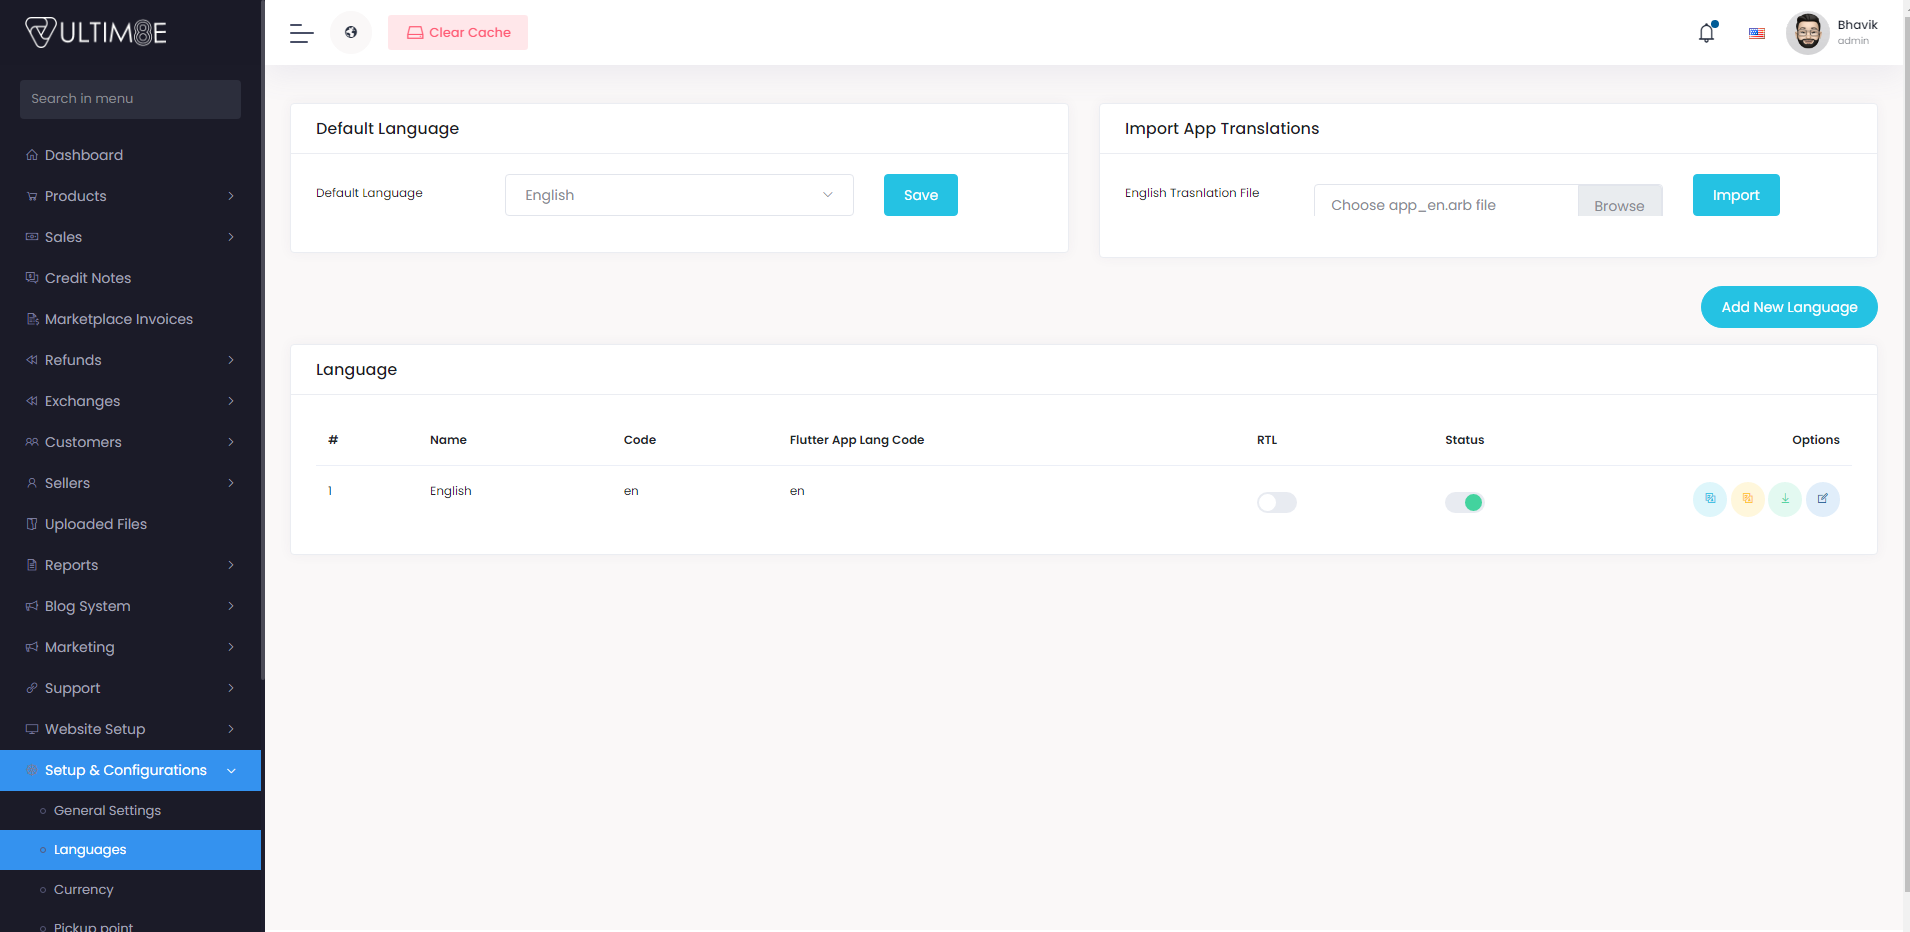
Task: Select Currency under Setup & Configurations
Action: 83,889
